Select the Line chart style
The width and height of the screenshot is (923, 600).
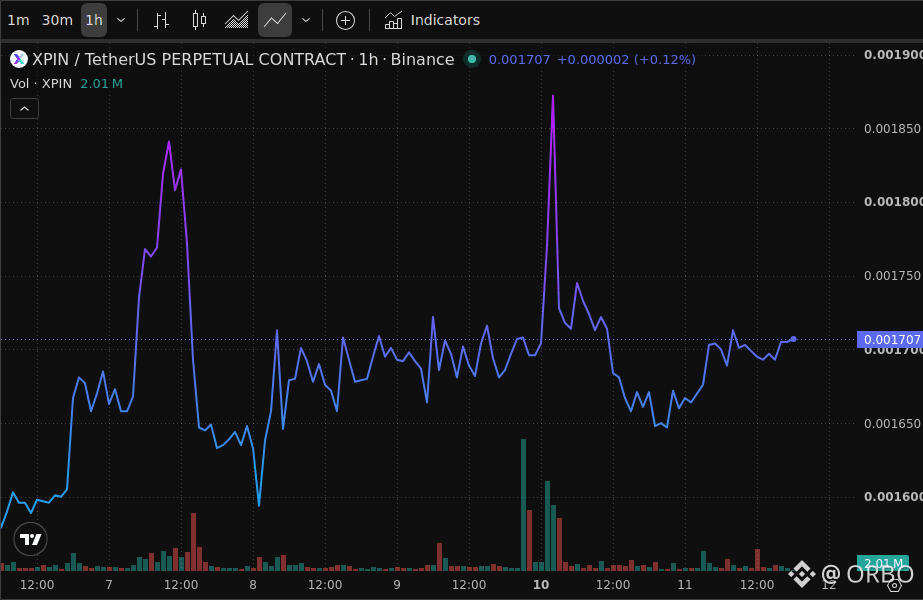(x=275, y=21)
